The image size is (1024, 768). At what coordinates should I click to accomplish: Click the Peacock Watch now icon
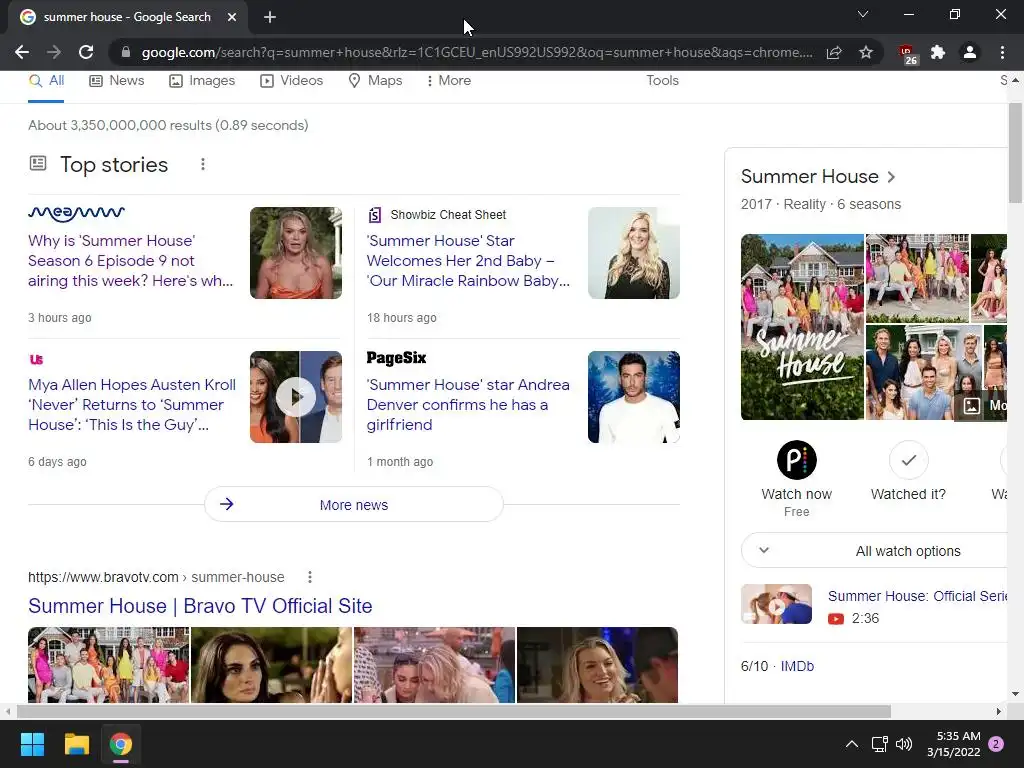coord(797,460)
